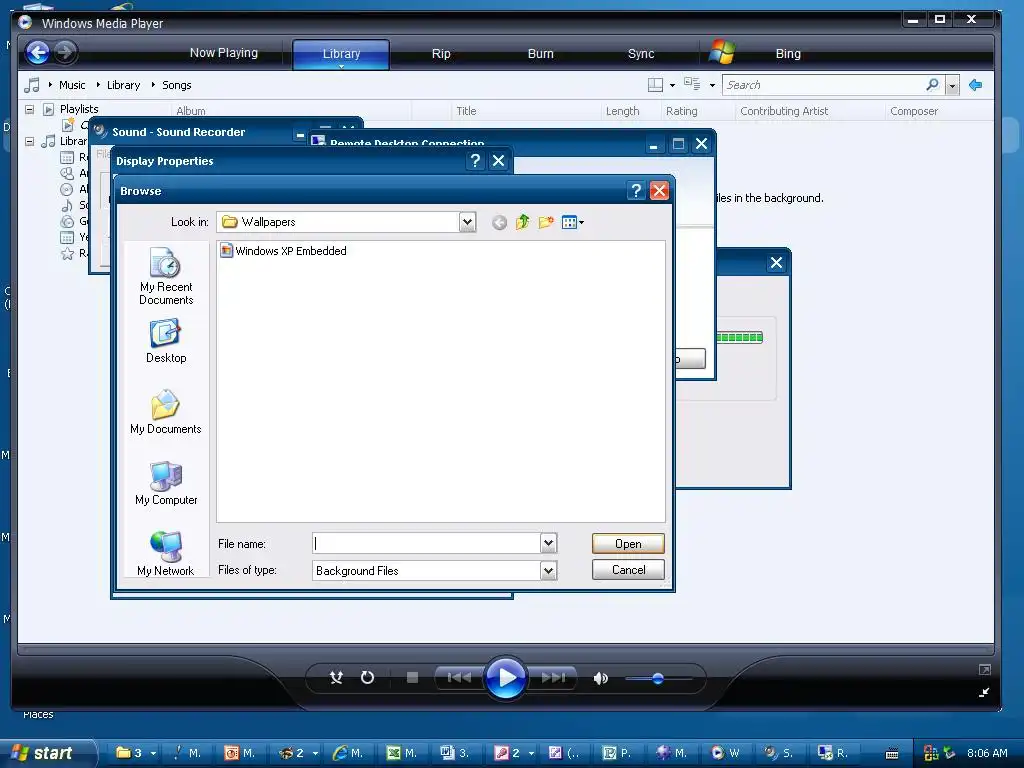Go to My Documents in places bar

point(166,412)
